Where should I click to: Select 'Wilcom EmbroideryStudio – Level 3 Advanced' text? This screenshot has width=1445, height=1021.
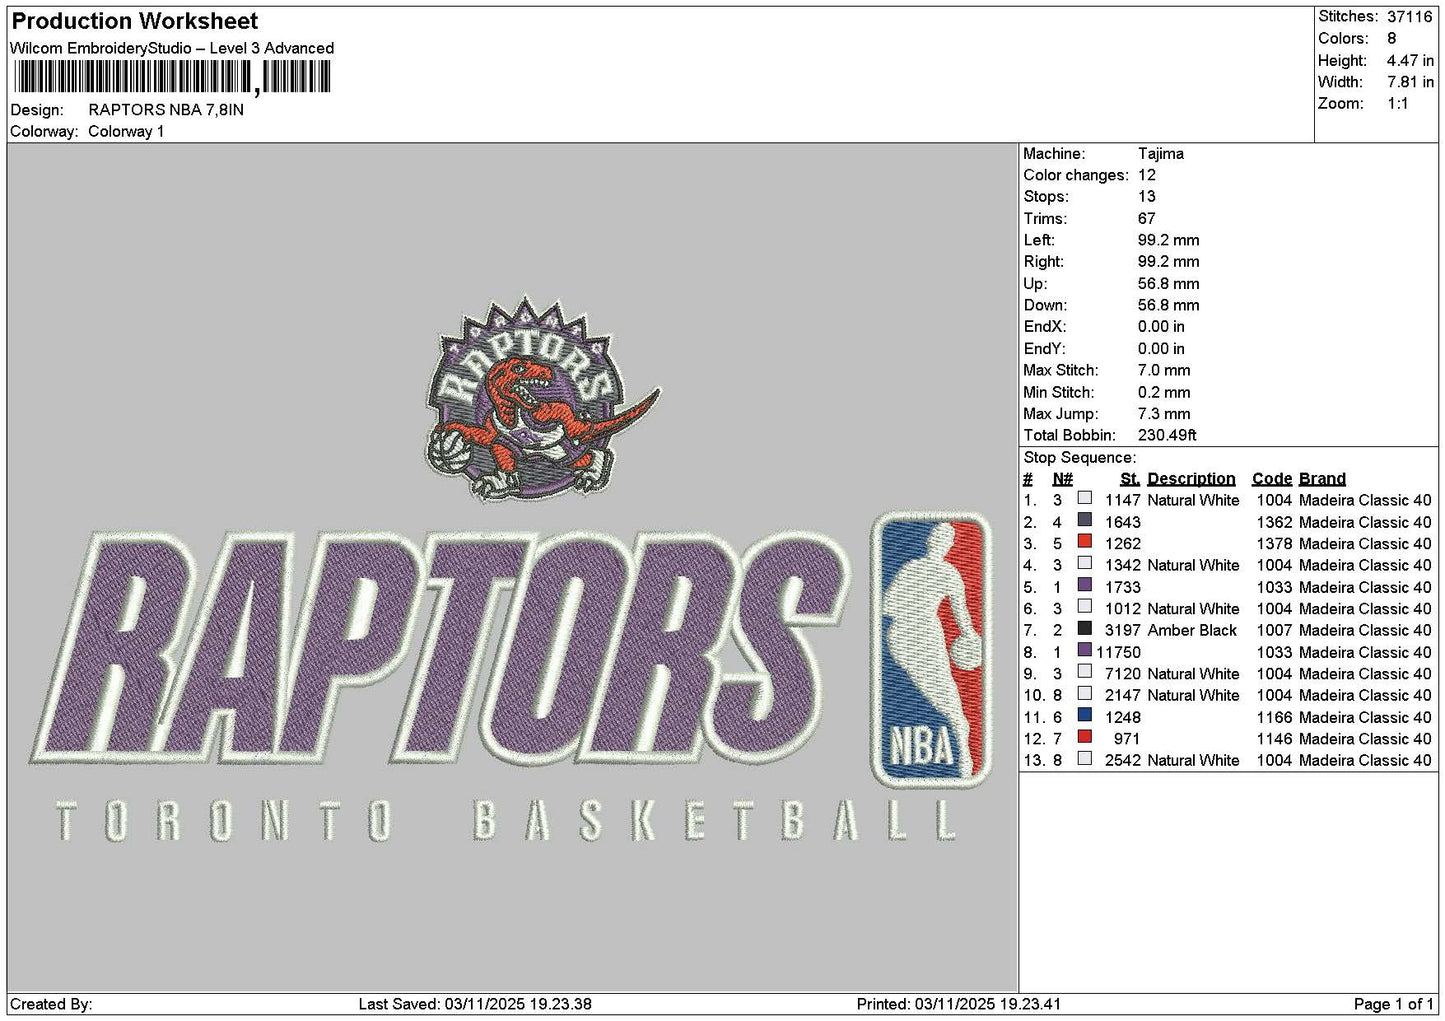(172, 48)
